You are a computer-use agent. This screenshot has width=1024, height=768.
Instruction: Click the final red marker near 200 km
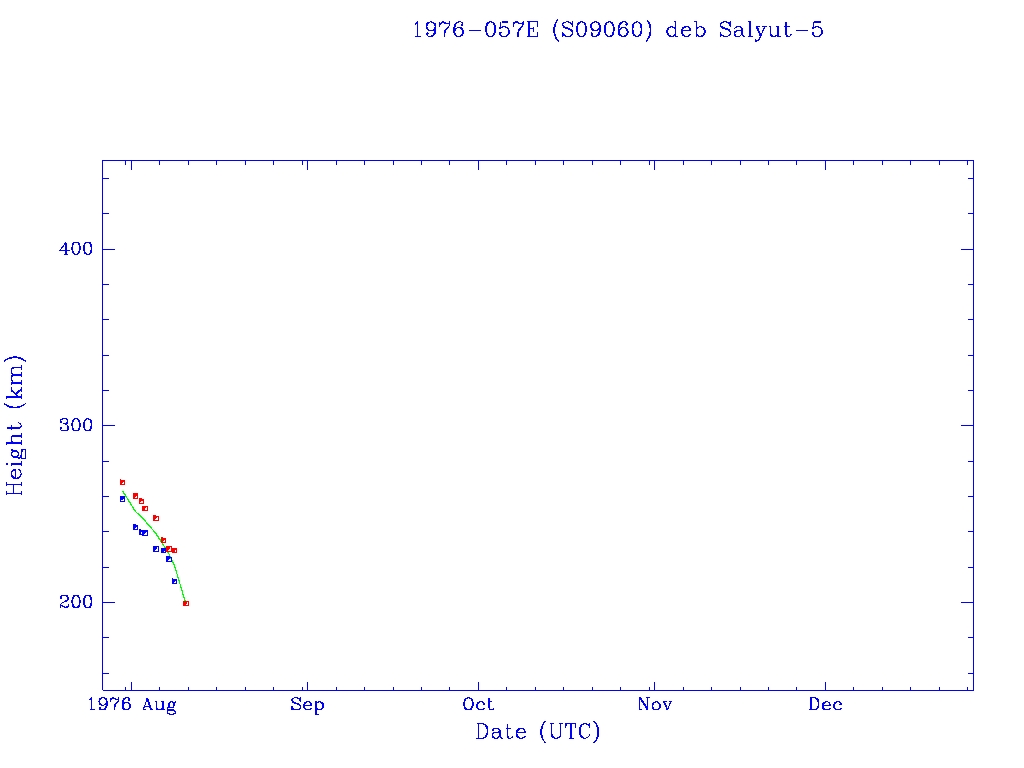tap(186, 603)
